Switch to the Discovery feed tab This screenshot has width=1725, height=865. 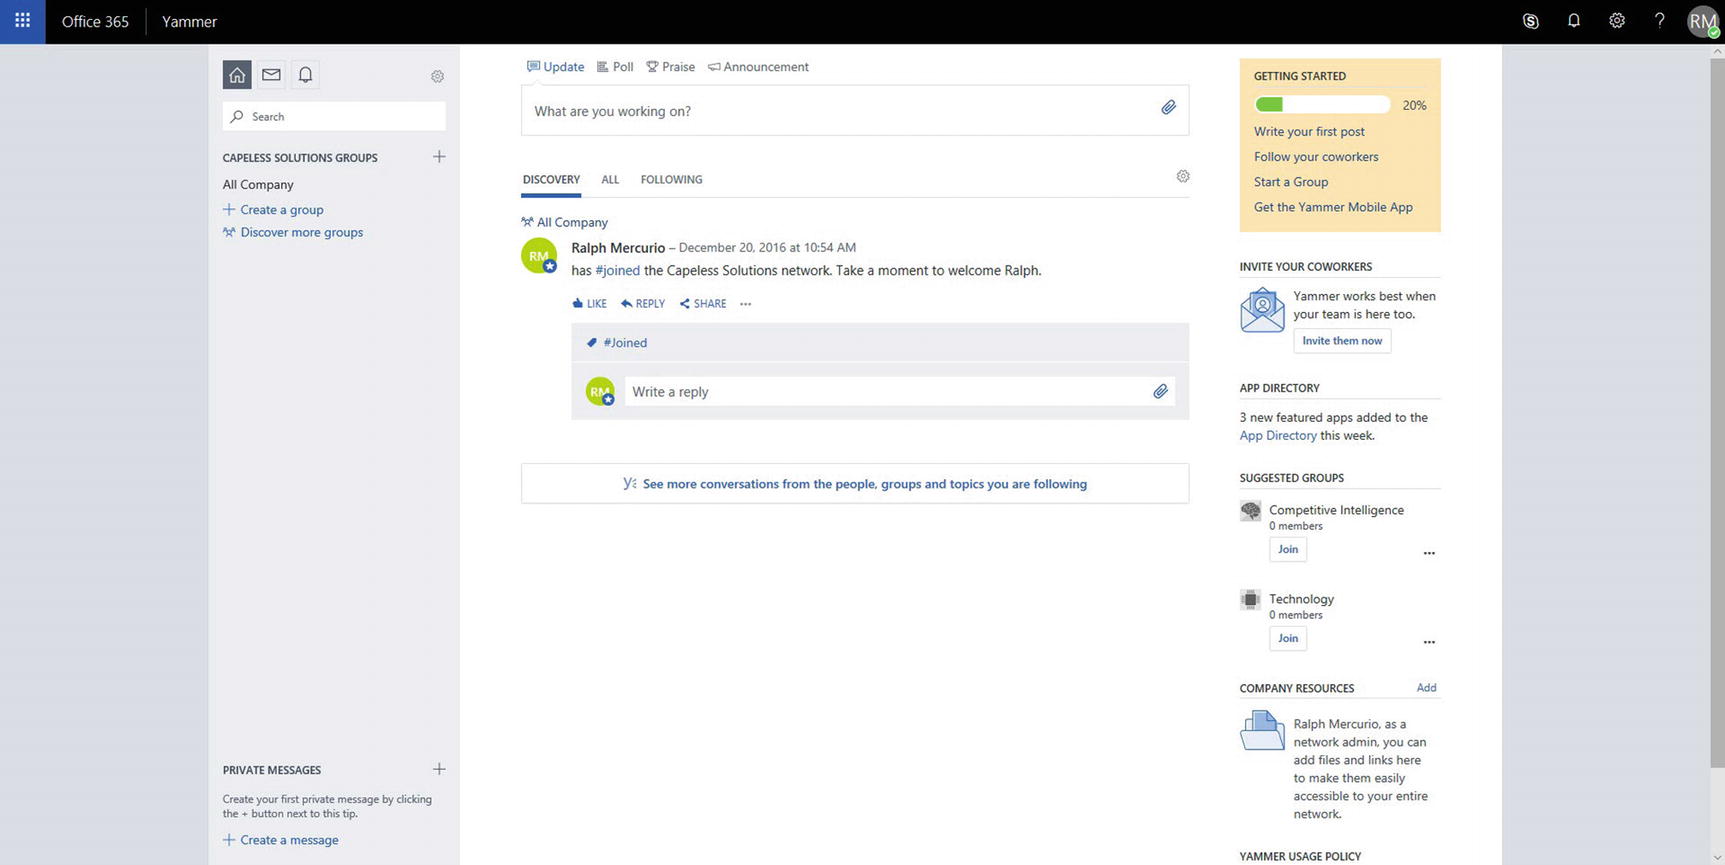coord(551,180)
